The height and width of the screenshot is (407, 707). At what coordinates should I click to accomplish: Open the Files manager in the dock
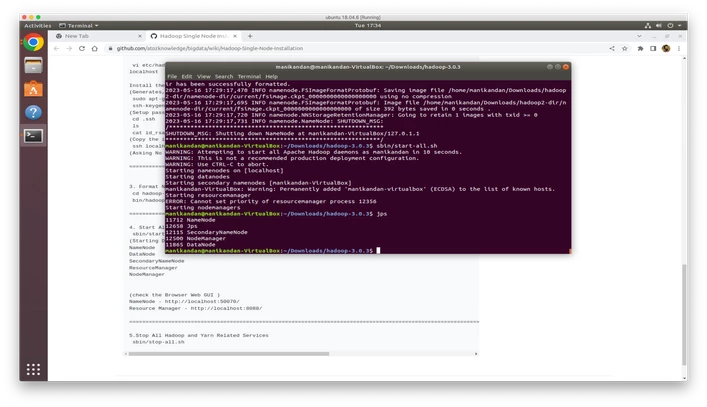33,66
